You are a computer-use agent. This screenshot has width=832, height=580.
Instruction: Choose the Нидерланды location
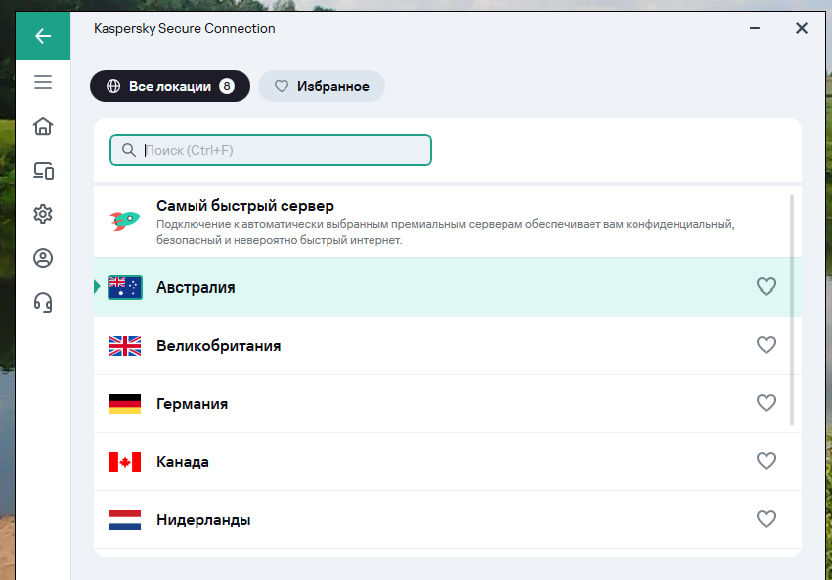[448, 520]
